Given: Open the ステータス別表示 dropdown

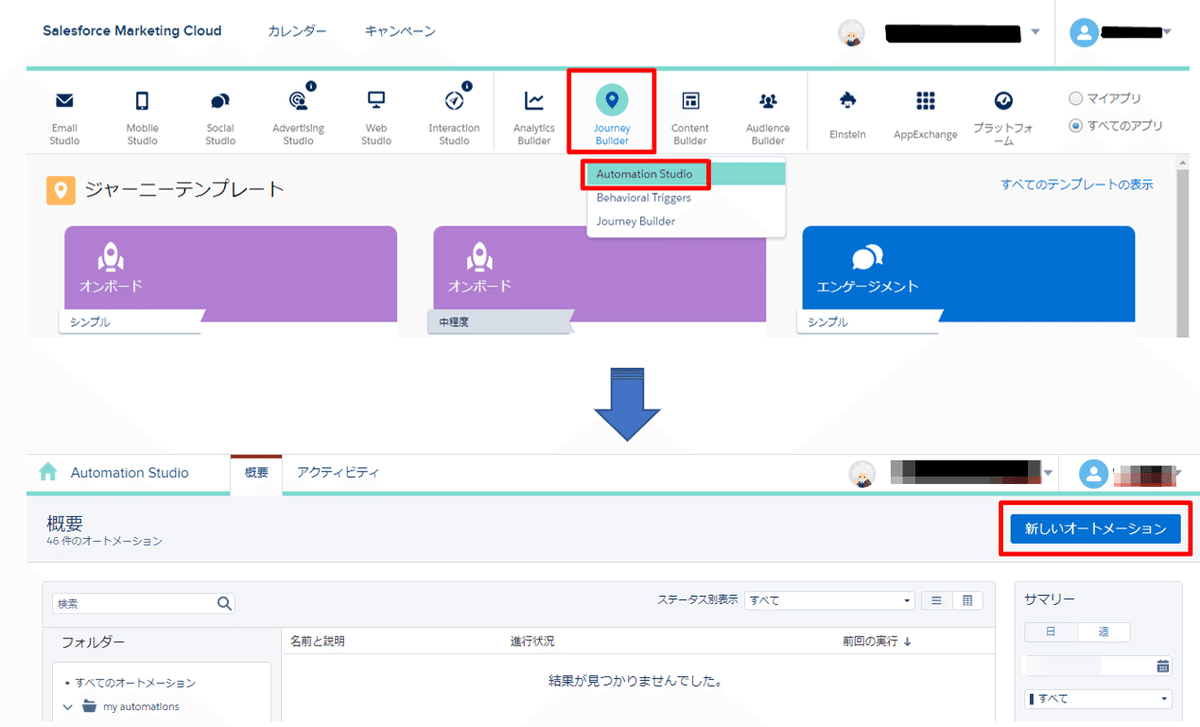Looking at the screenshot, I should click(x=830, y=601).
